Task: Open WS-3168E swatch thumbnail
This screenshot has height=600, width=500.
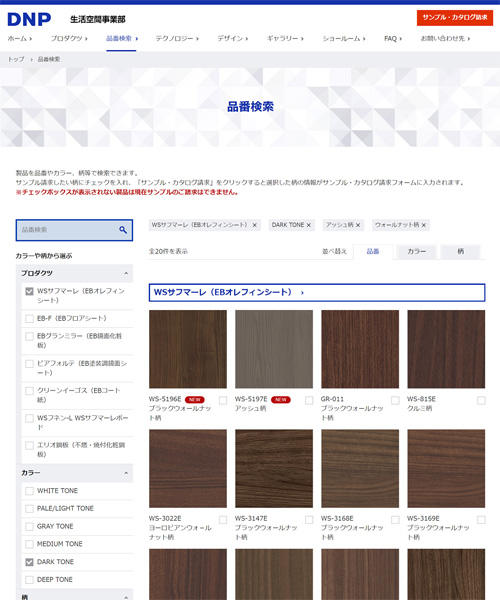Action: pyautogui.click(x=360, y=468)
